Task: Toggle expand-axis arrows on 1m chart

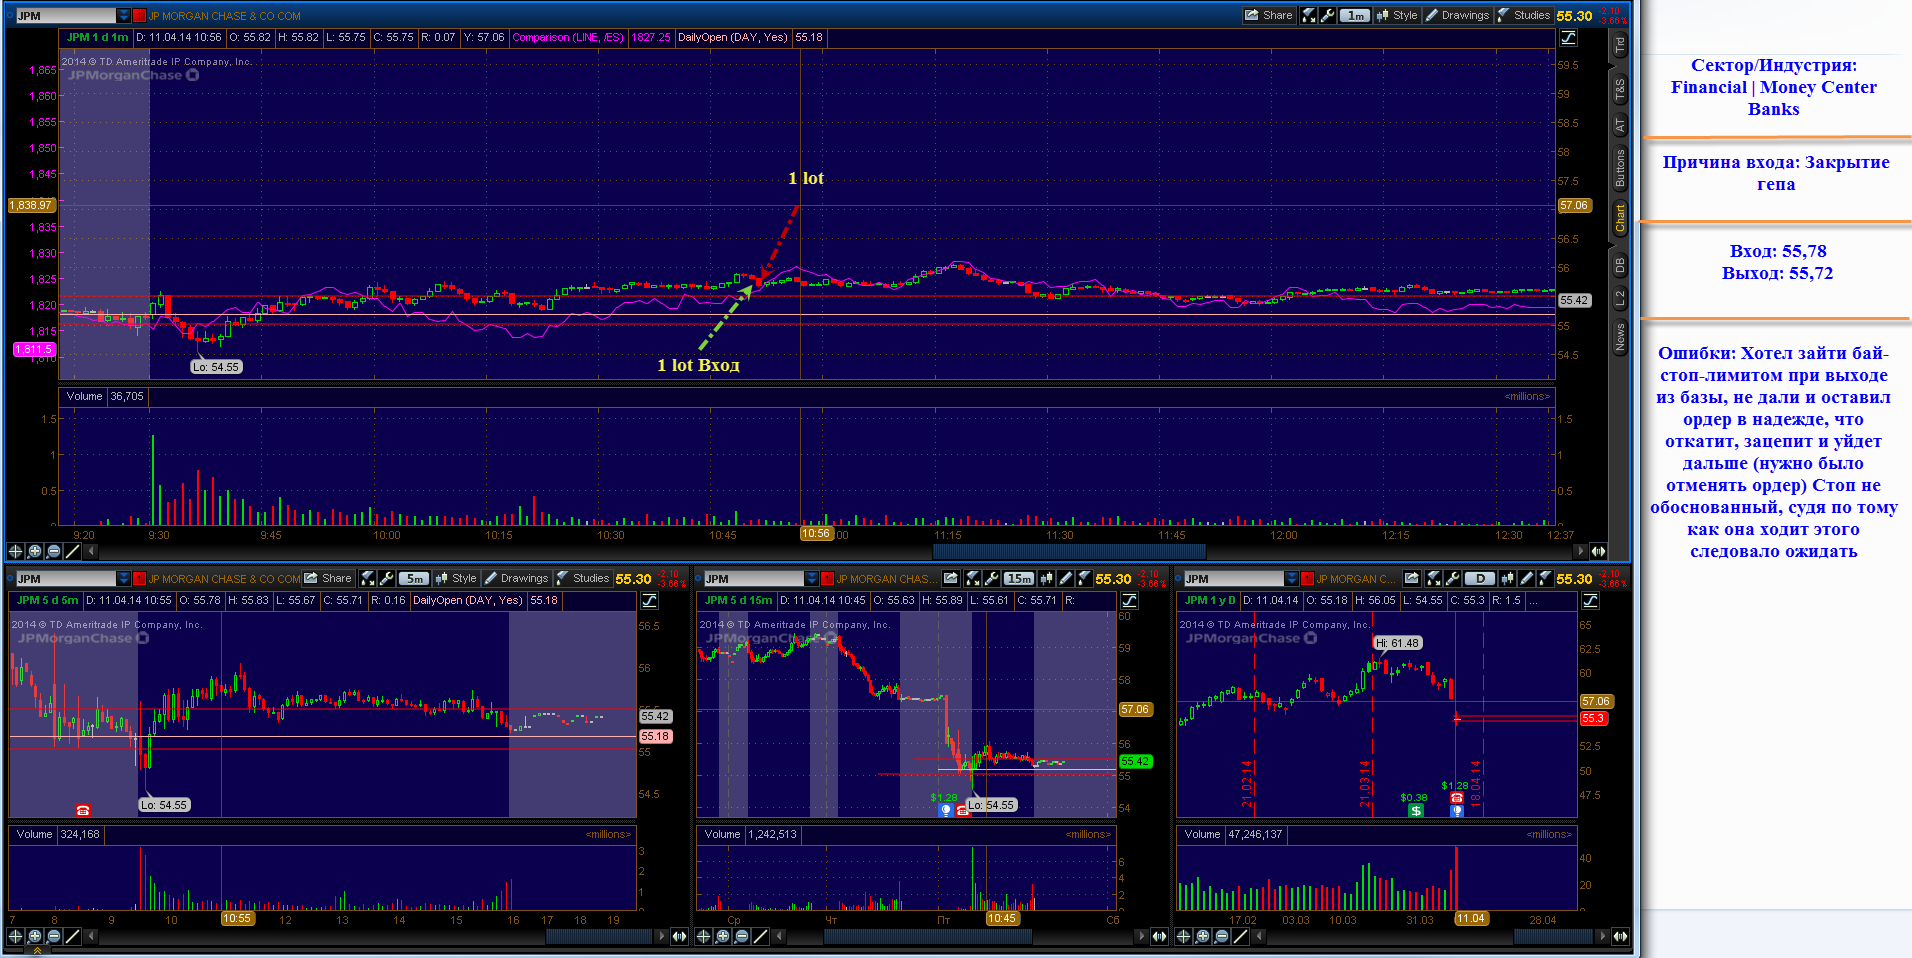Action: [x=1598, y=551]
